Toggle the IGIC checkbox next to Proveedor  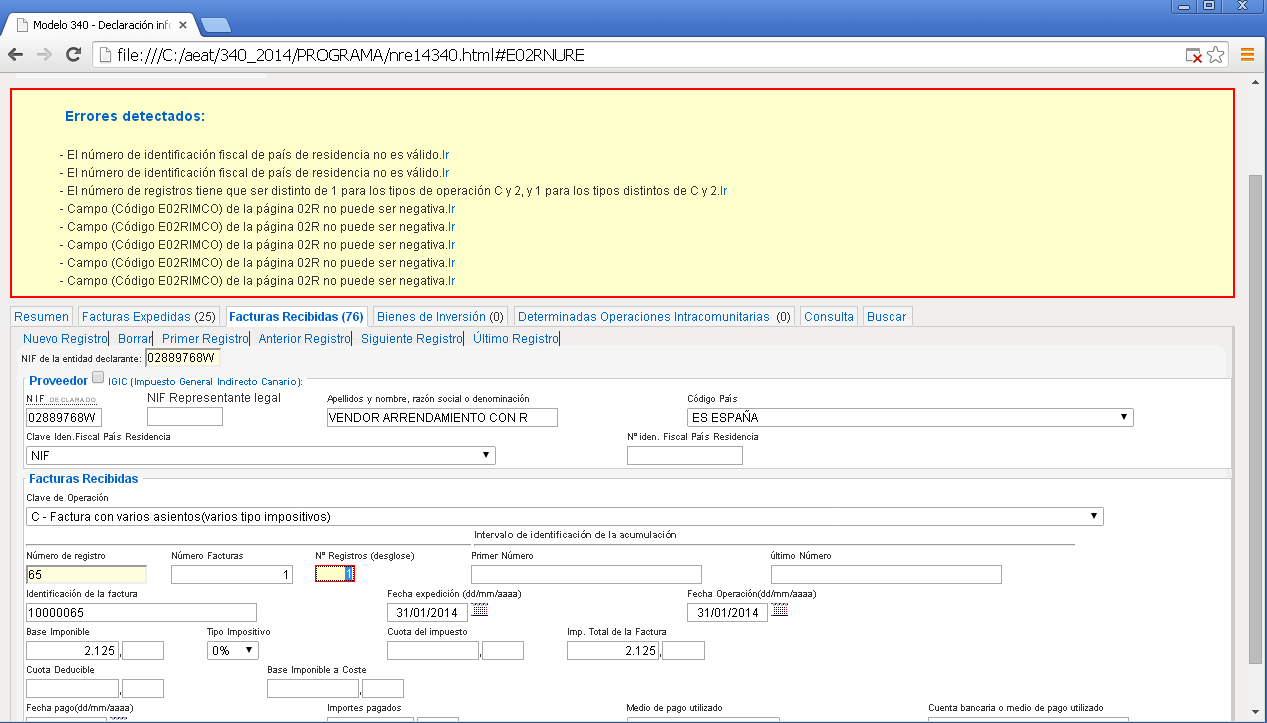pyautogui.click(x=98, y=378)
